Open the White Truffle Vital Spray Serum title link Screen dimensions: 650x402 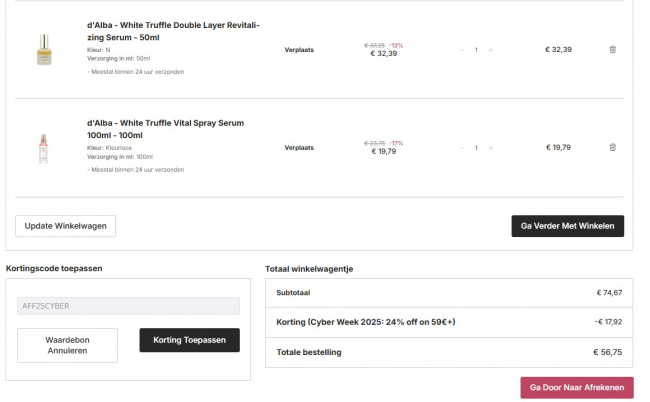coord(165,129)
